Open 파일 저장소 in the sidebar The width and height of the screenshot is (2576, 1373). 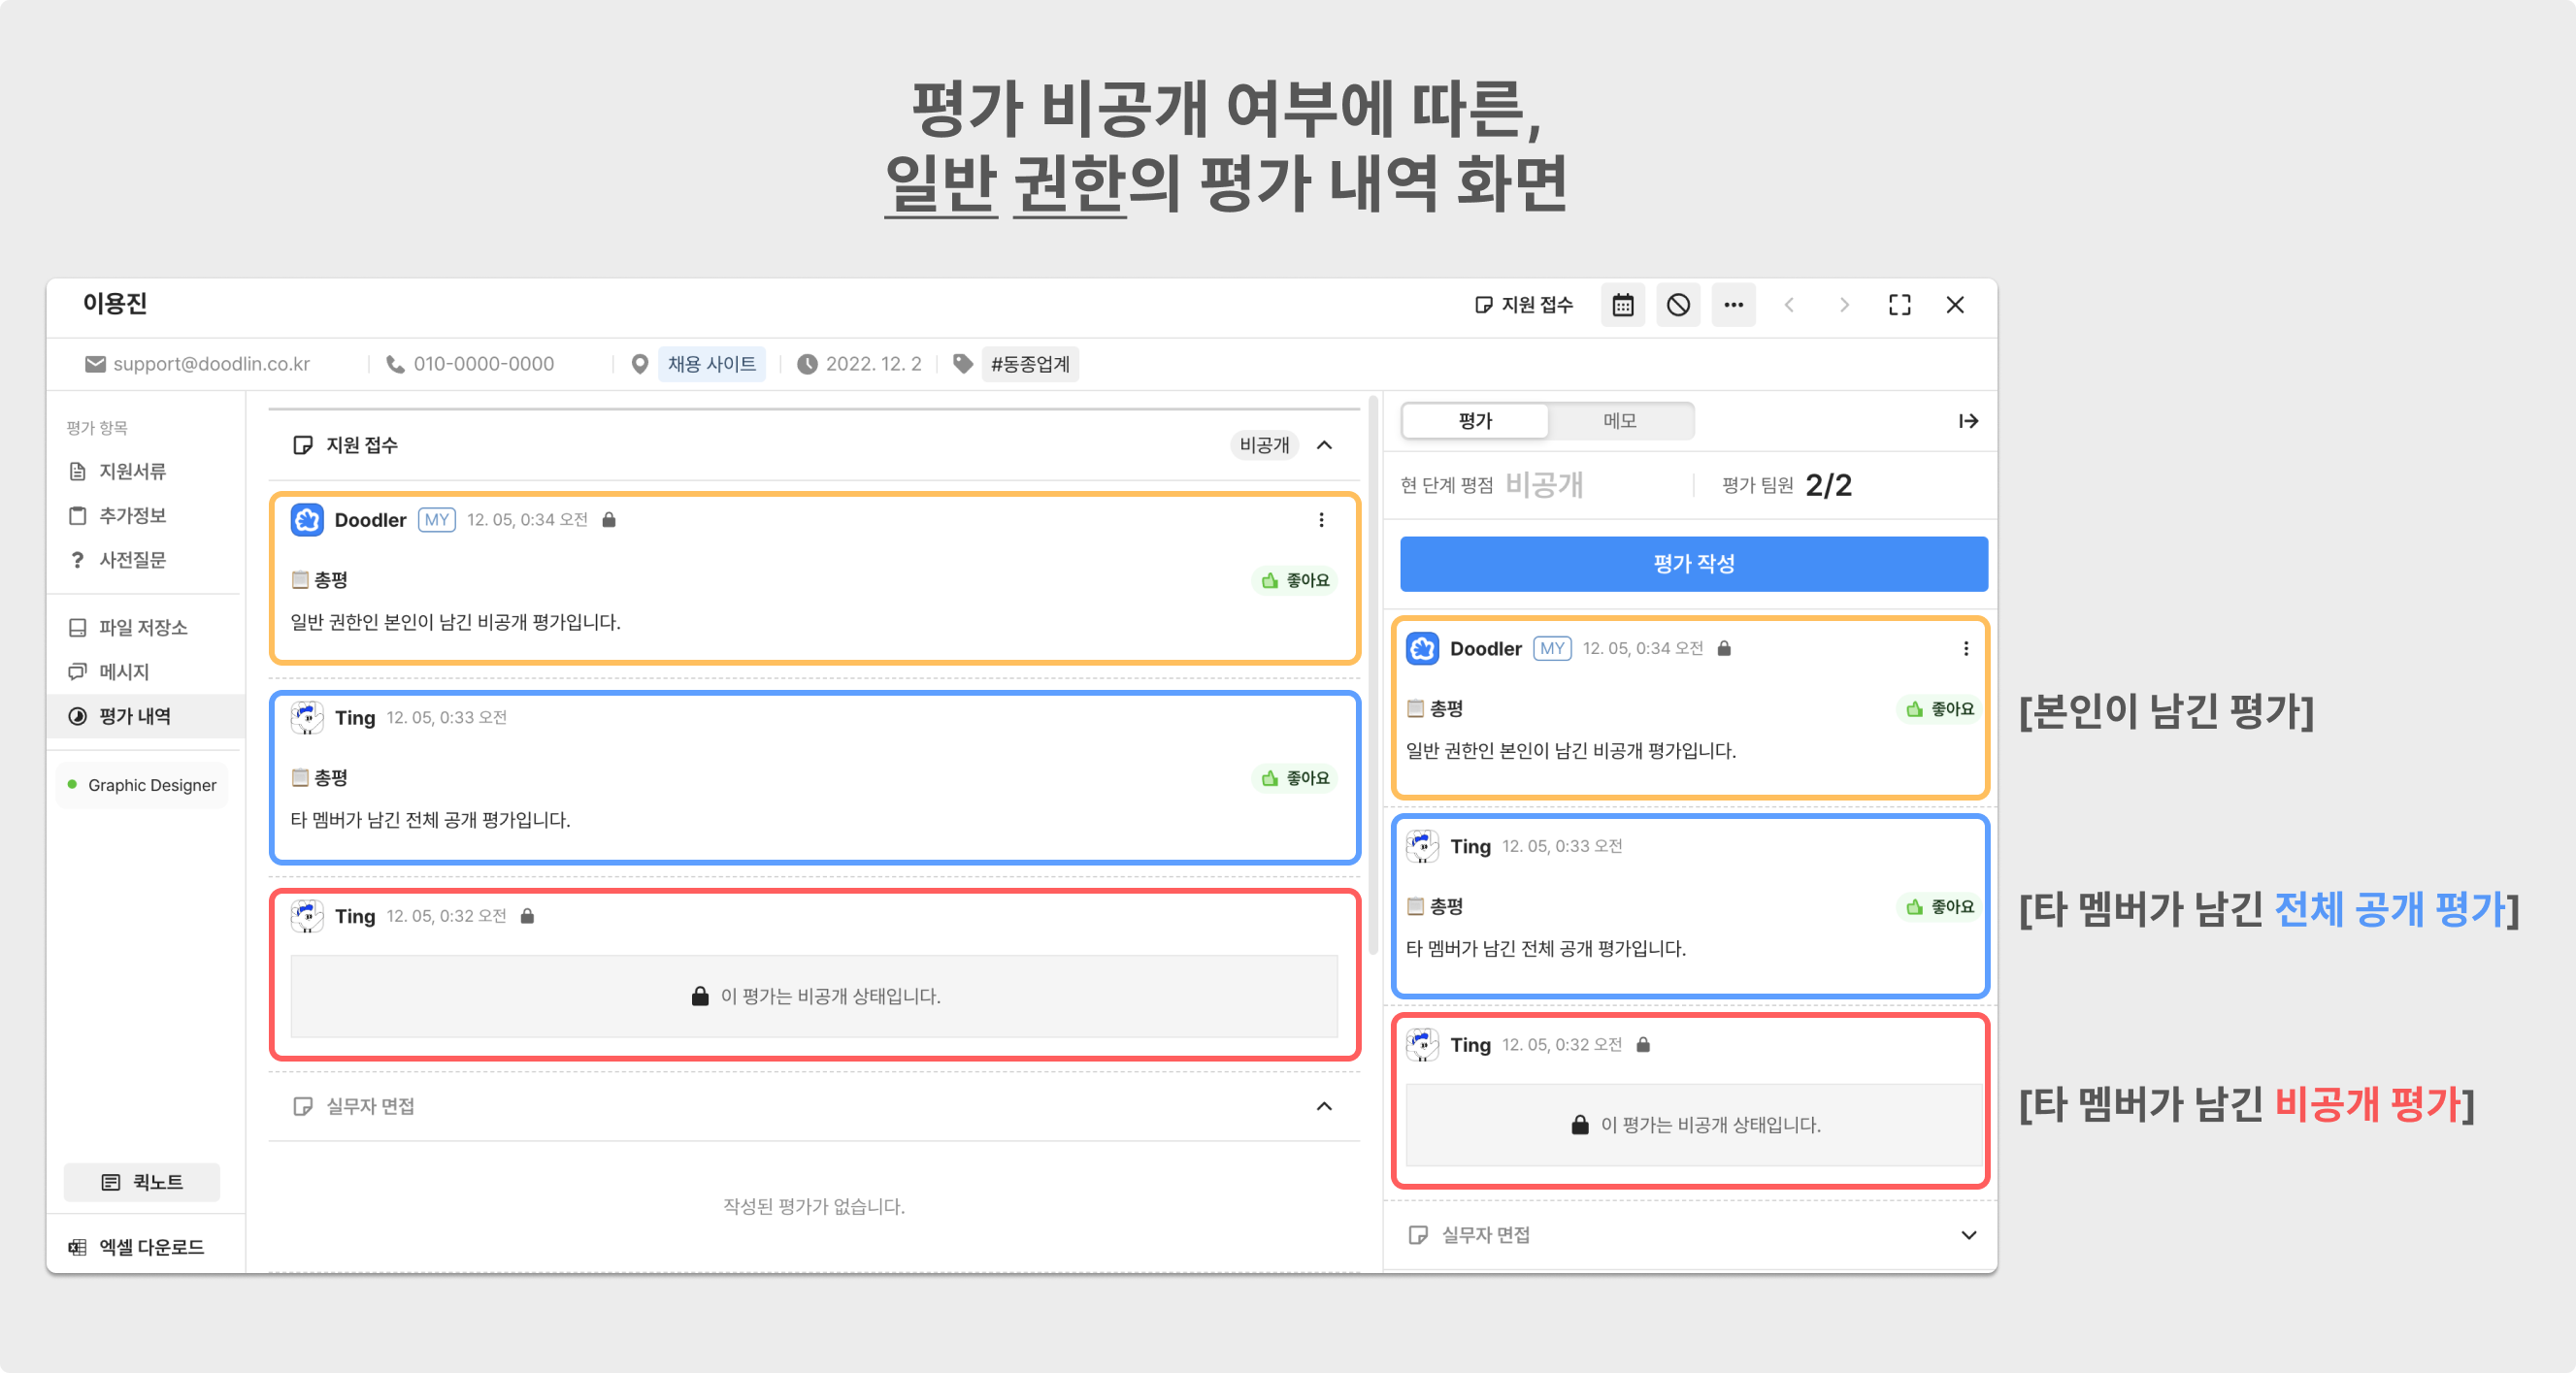(x=142, y=627)
